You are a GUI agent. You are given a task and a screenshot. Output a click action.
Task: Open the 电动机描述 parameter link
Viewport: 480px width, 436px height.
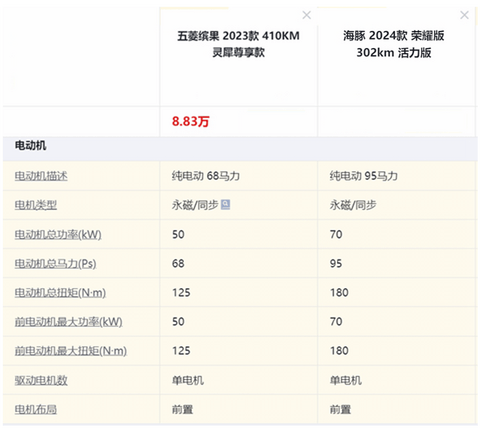pyautogui.click(x=41, y=176)
